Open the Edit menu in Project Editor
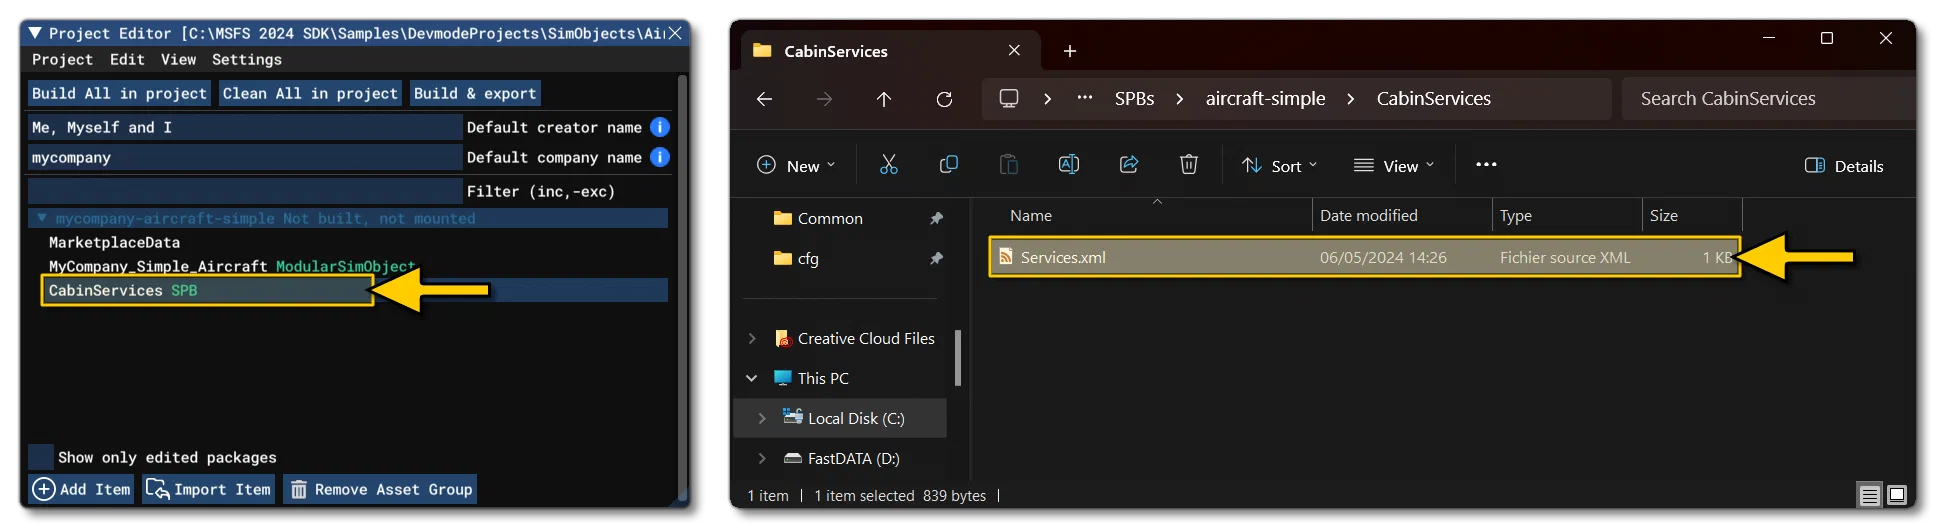This screenshot has height=528, width=1936. coord(127,60)
